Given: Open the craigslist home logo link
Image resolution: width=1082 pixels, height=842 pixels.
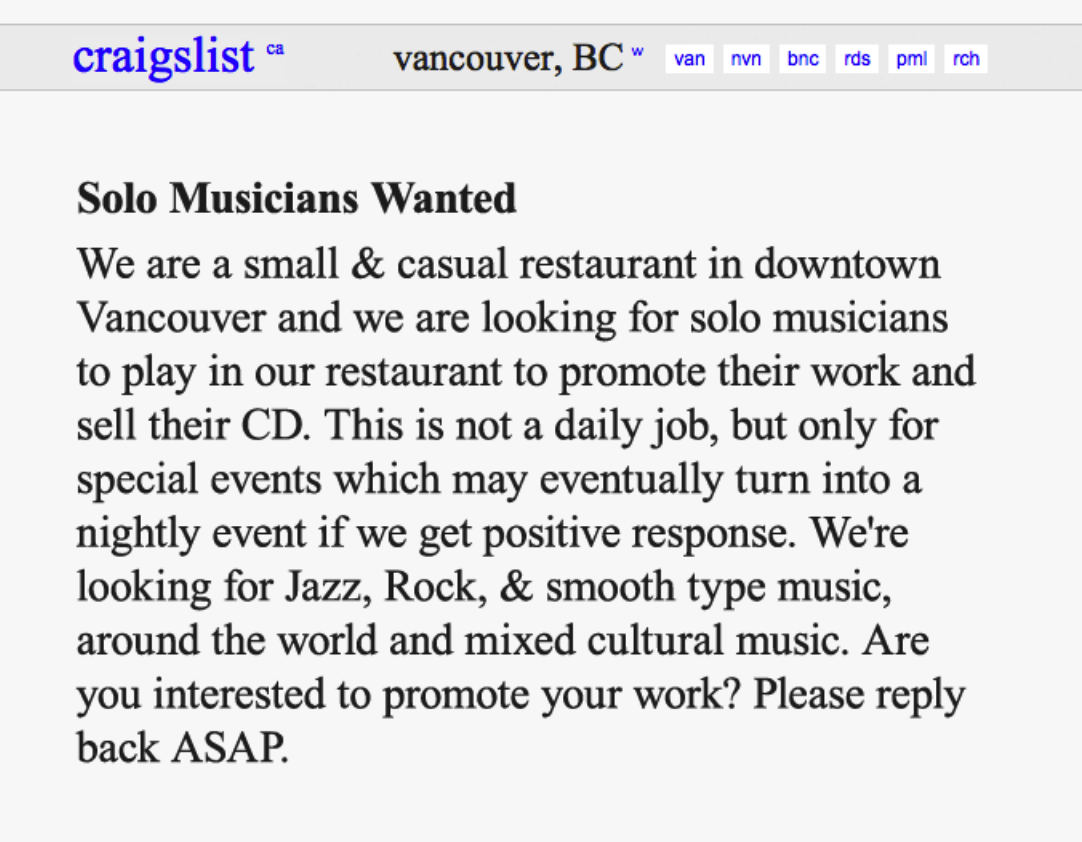Looking at the screenshot, I should click(x=164, y=57).
